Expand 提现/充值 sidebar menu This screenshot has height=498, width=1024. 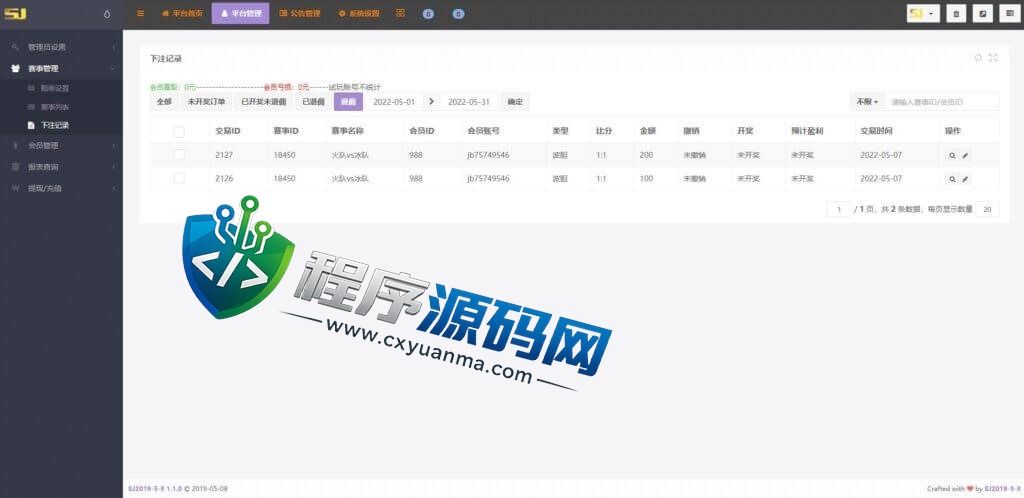point(61,189)
